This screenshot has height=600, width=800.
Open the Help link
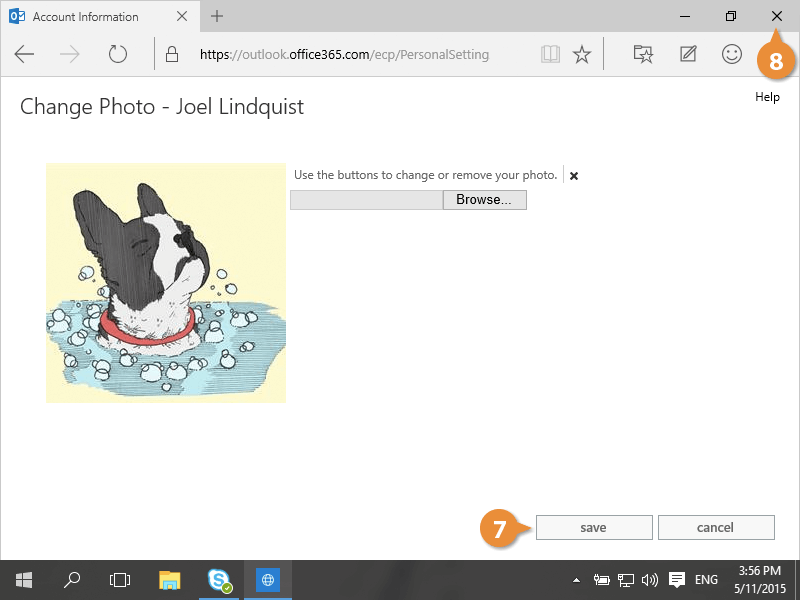click(767, 97)
